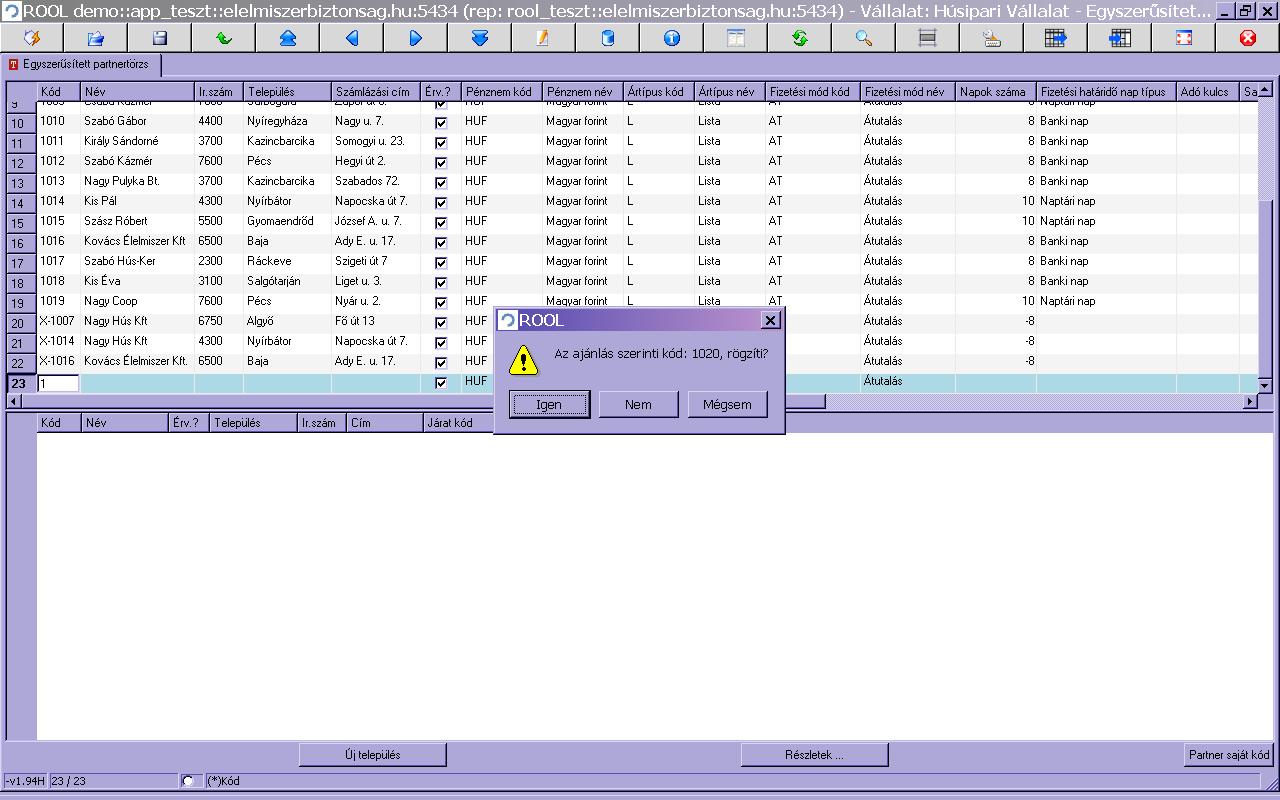Click the red close toolbar icon
The height and width of the screenshot is (800, 1280).
pos(1248,38)
